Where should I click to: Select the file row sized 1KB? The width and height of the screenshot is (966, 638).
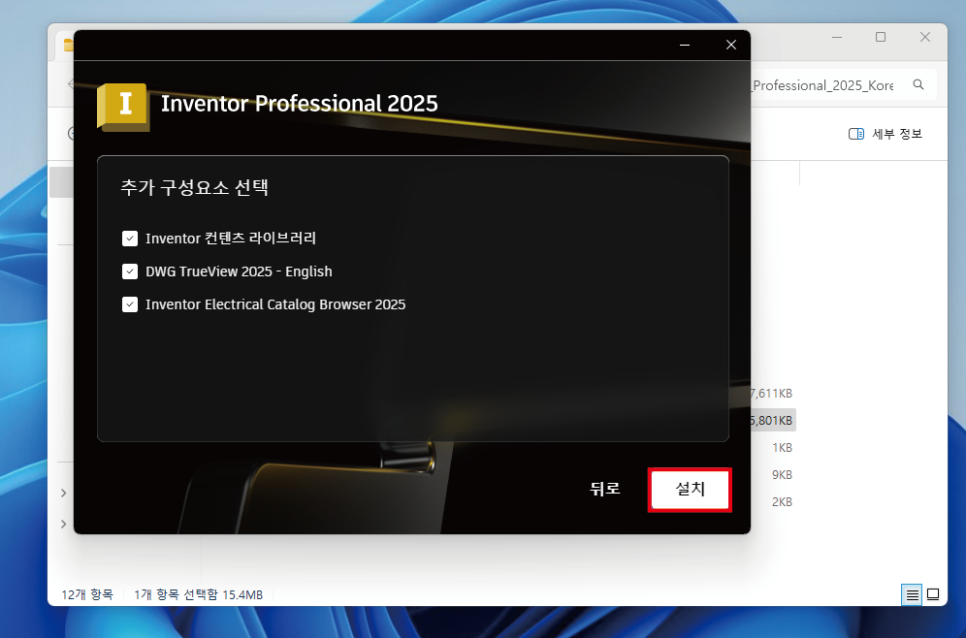[781, 447]
